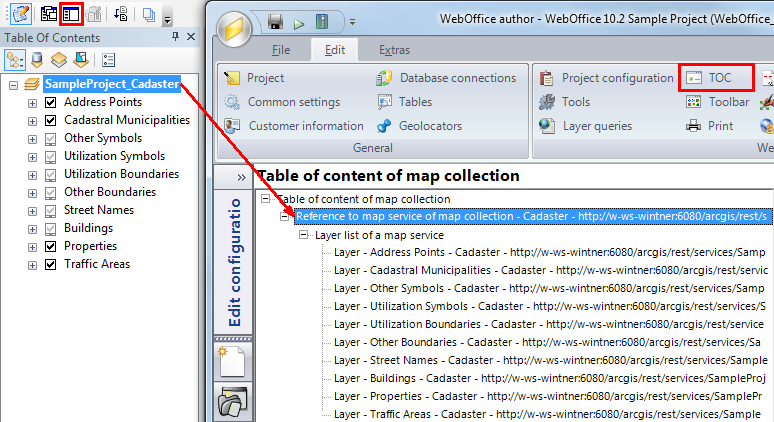
Task: Toggle Traffic Areas layer checkbox
Action: tap(50, 265)
